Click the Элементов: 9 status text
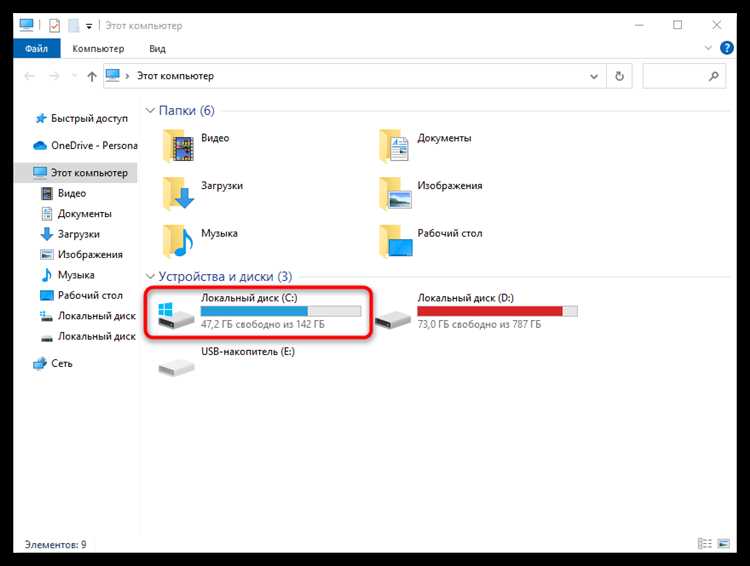This screenshot has height=566, width=750. pos(55,544)
